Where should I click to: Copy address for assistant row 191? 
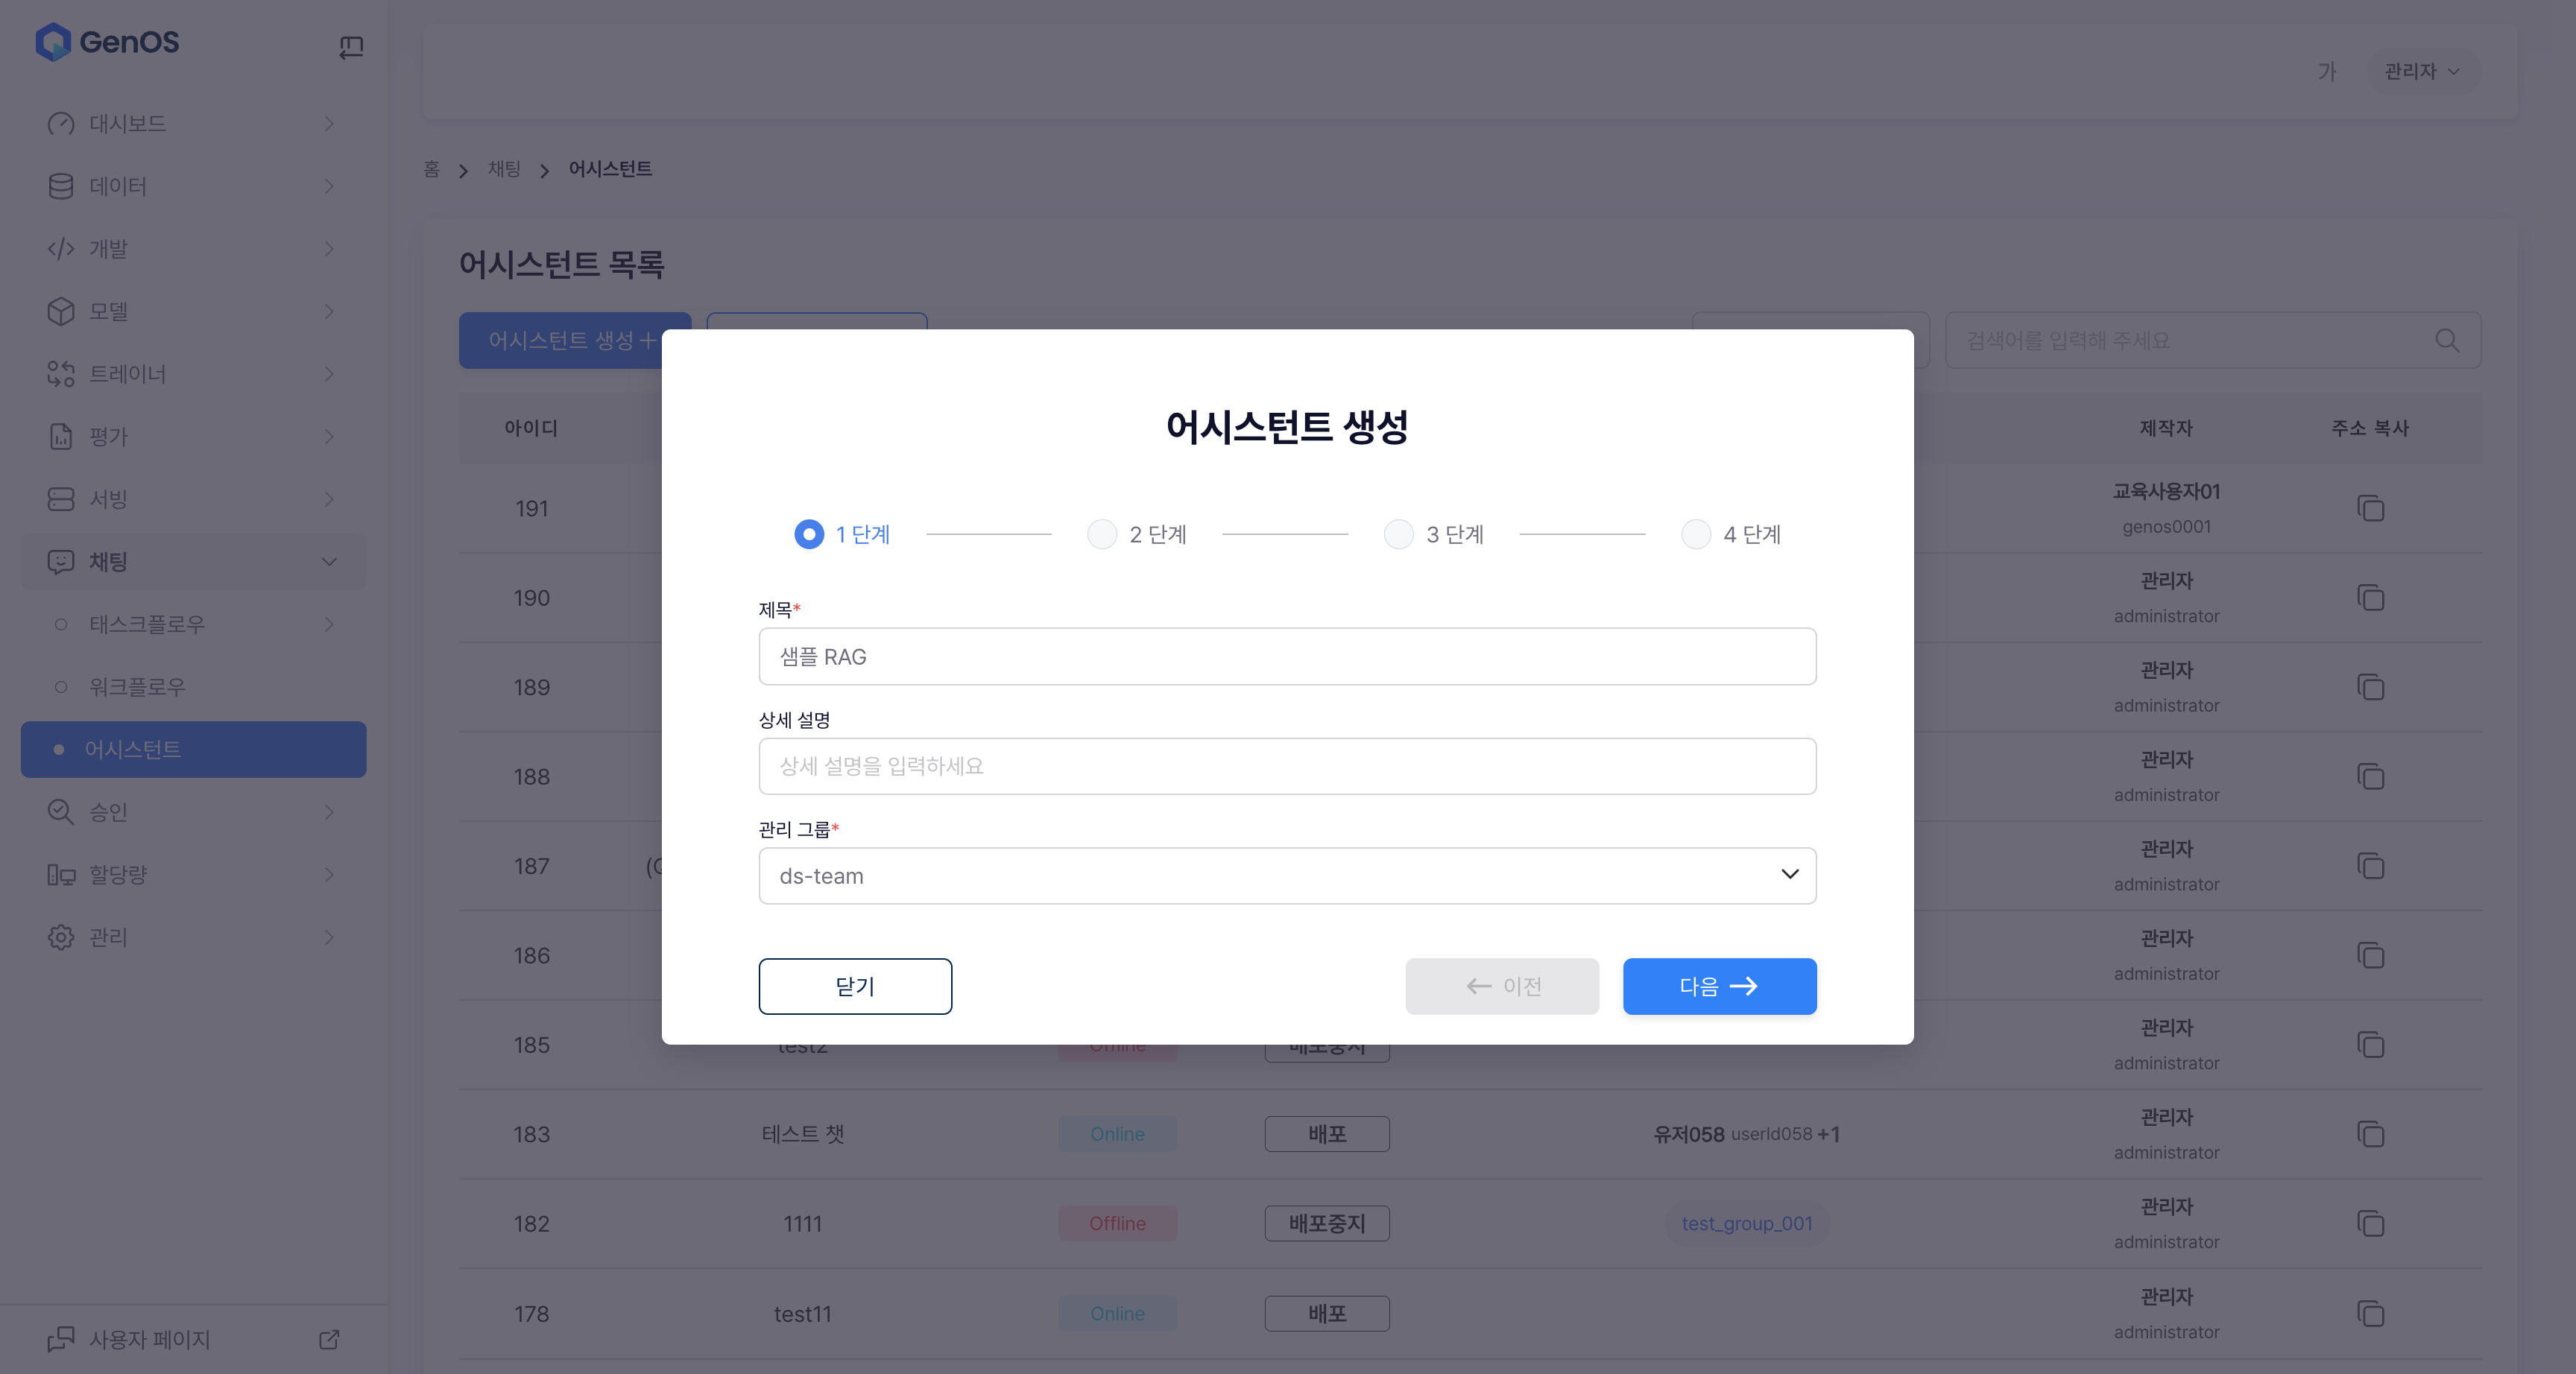(x=2370, y=508)
